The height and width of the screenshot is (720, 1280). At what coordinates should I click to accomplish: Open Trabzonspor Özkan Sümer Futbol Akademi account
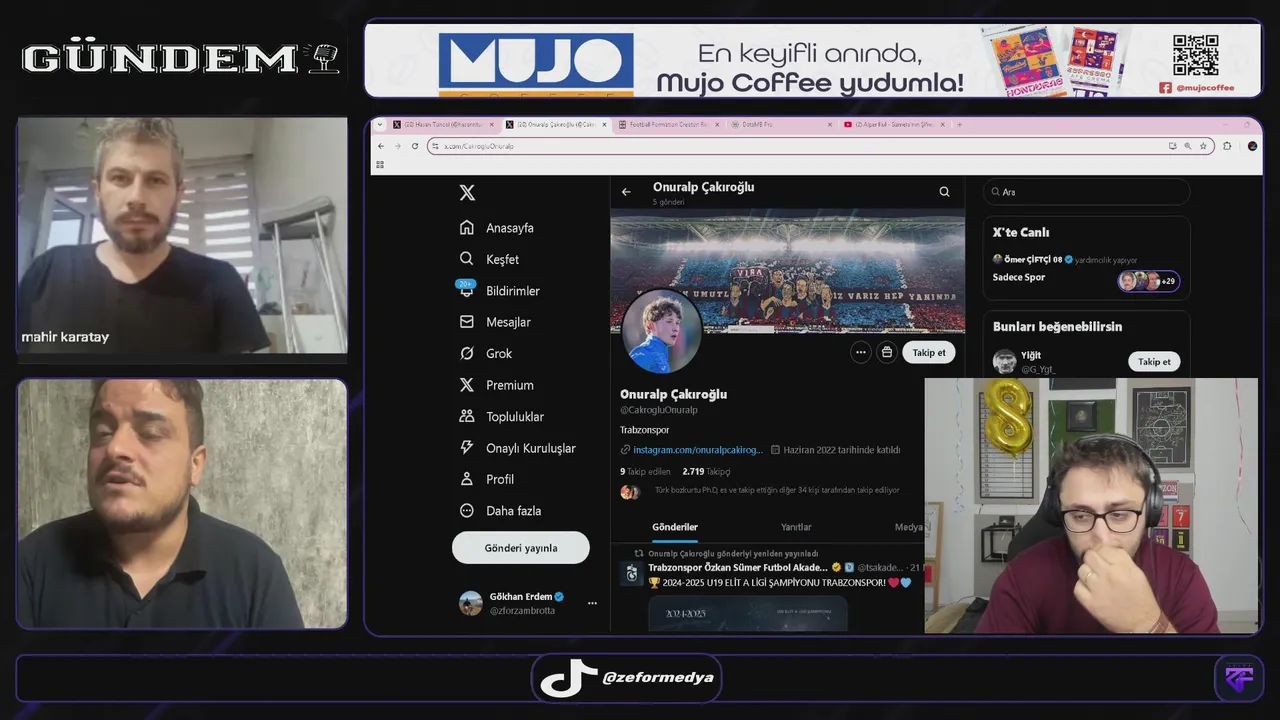tap(738, 567)
